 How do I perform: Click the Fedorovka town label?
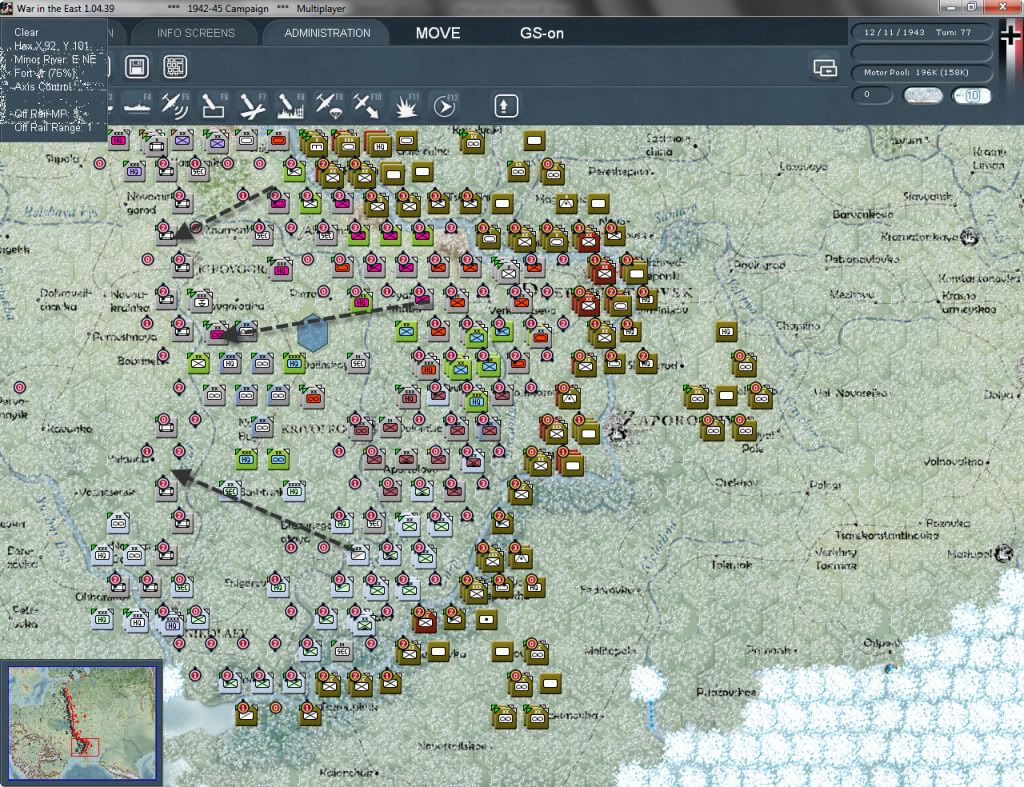(x=609, y=589)
